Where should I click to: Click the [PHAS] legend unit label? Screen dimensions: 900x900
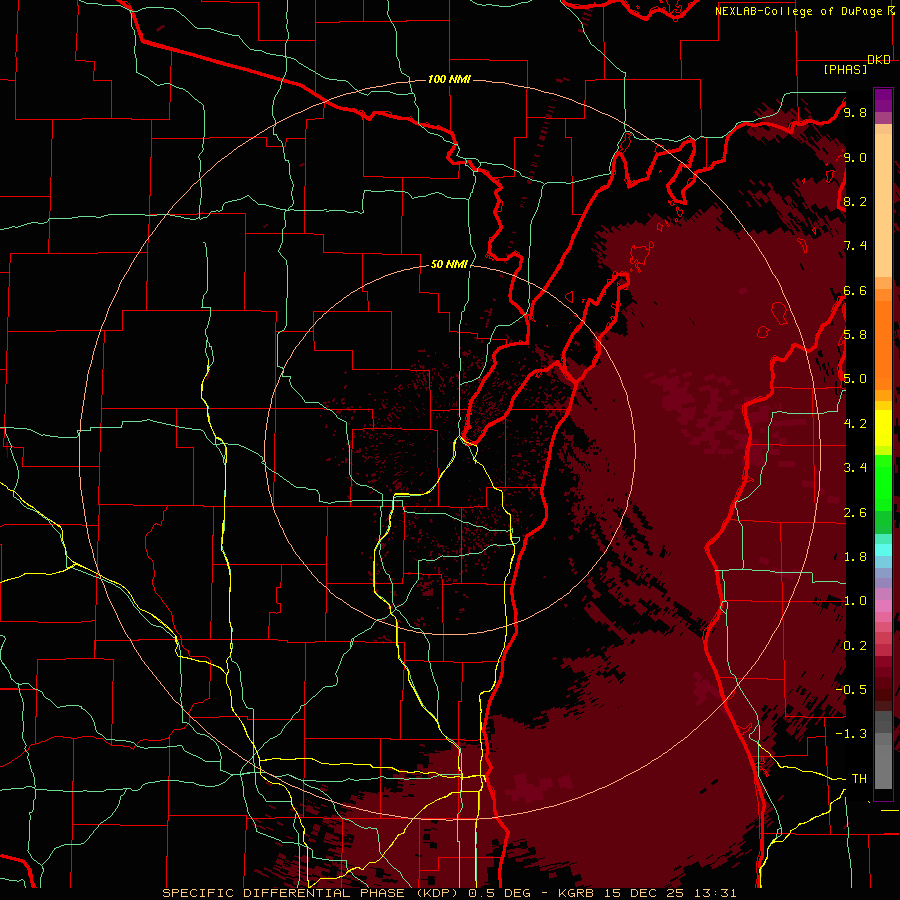coord(845,69)
